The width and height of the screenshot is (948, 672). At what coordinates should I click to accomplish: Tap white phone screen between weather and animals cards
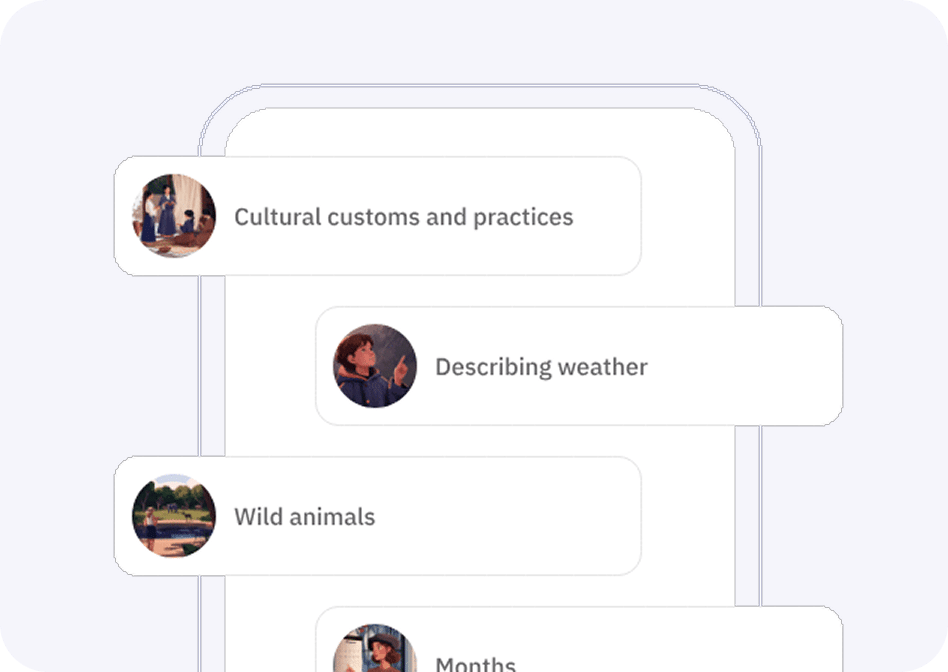coord(480,441)
